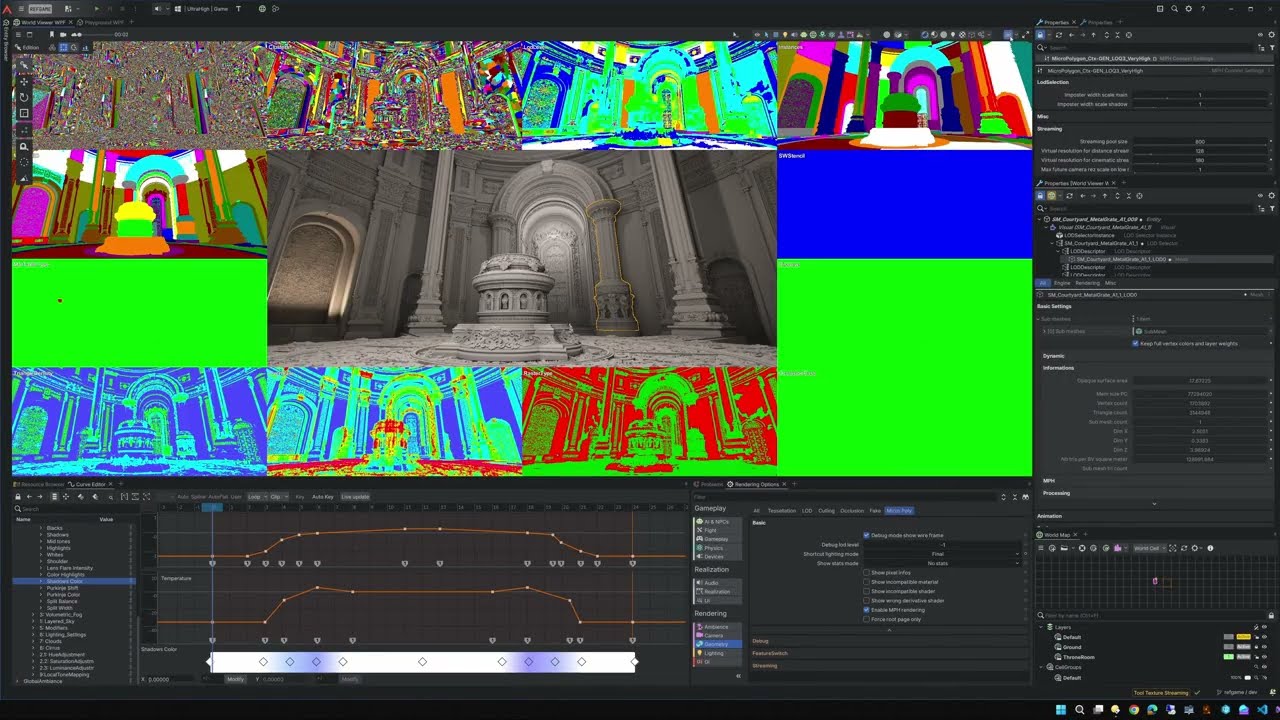
Task: Click Tool Texture Streaming status button
Action: [x=1162, y=692]
